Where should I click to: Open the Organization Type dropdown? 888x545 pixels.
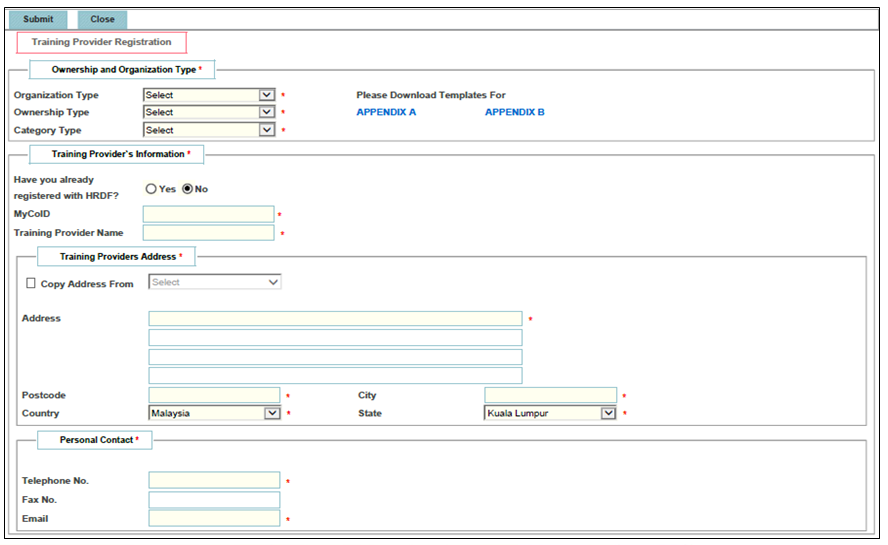tap(209, 95)
